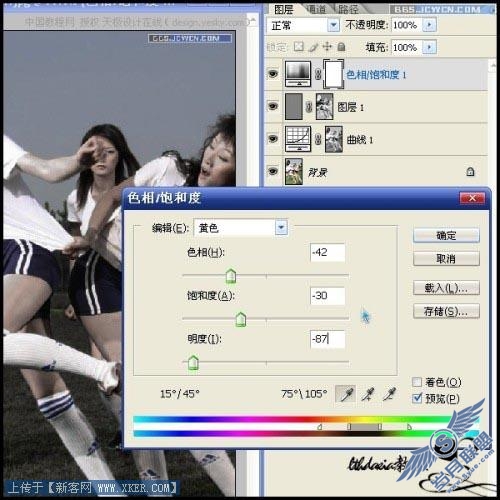
Task: Click the 色相(H) value field
Action: tap(327, 252)
